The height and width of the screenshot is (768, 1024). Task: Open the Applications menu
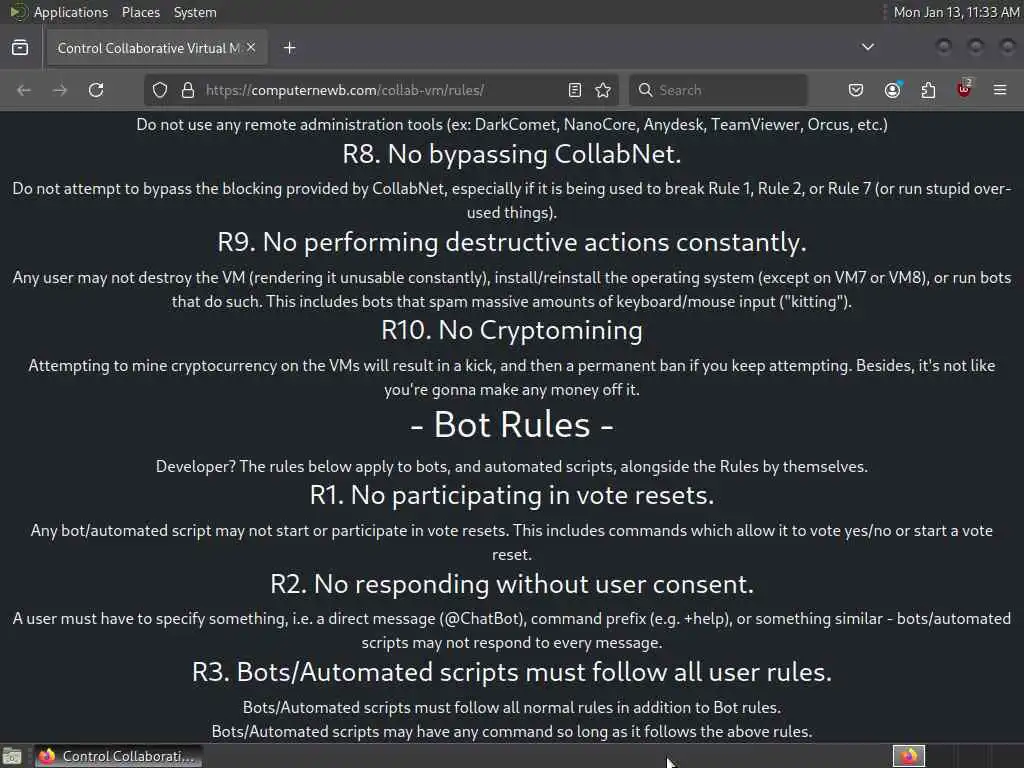point(71,12)
